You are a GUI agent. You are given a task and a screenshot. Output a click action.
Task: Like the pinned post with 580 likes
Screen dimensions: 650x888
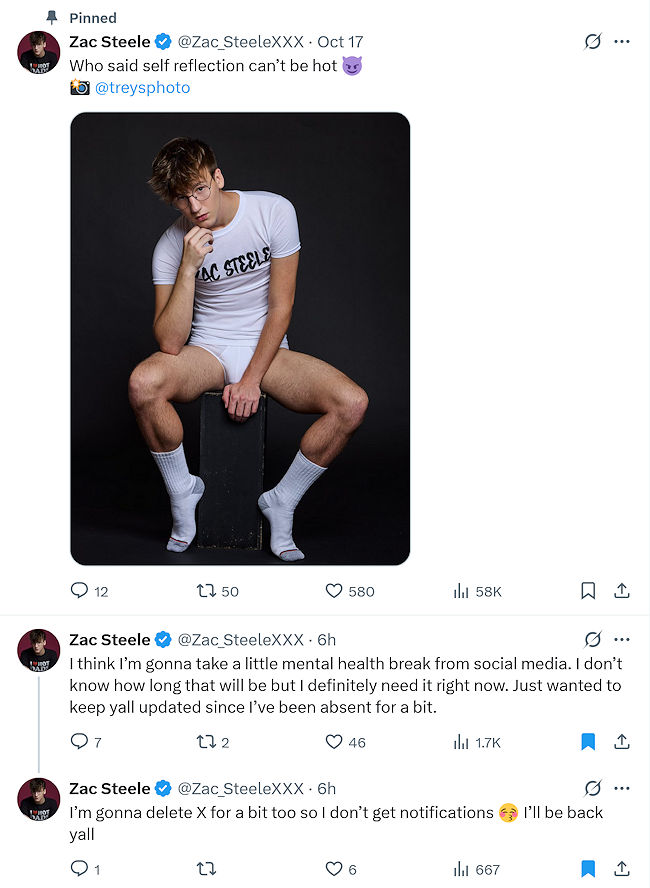[335, 591]
